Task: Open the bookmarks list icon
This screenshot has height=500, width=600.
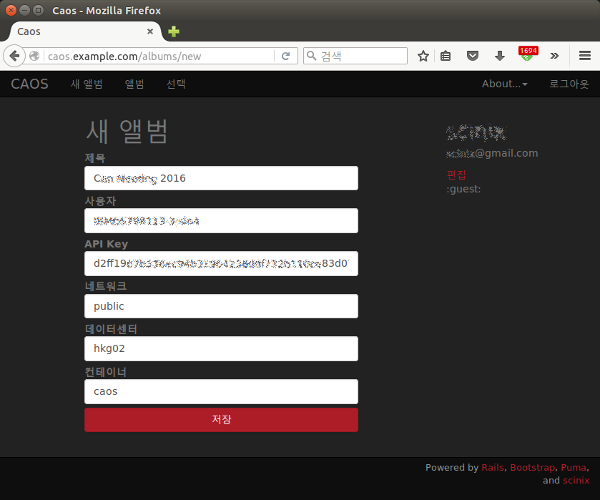Action: [446, 56]
